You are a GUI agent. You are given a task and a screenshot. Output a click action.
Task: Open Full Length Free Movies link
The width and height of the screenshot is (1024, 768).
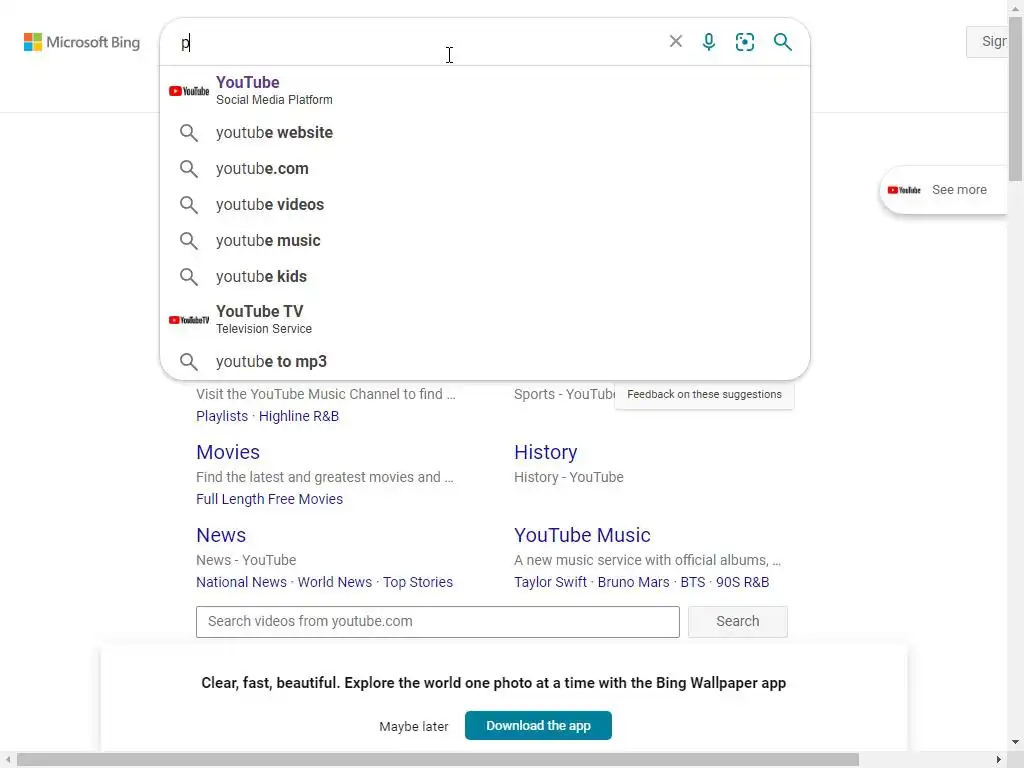269,499
